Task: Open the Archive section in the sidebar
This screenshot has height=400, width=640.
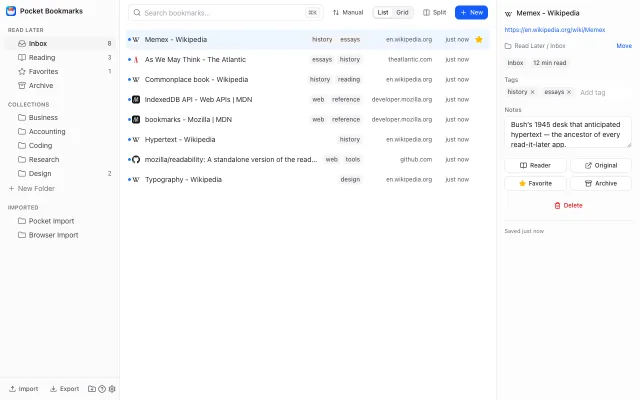Action: pyautogui.click(x=60, y=85)
